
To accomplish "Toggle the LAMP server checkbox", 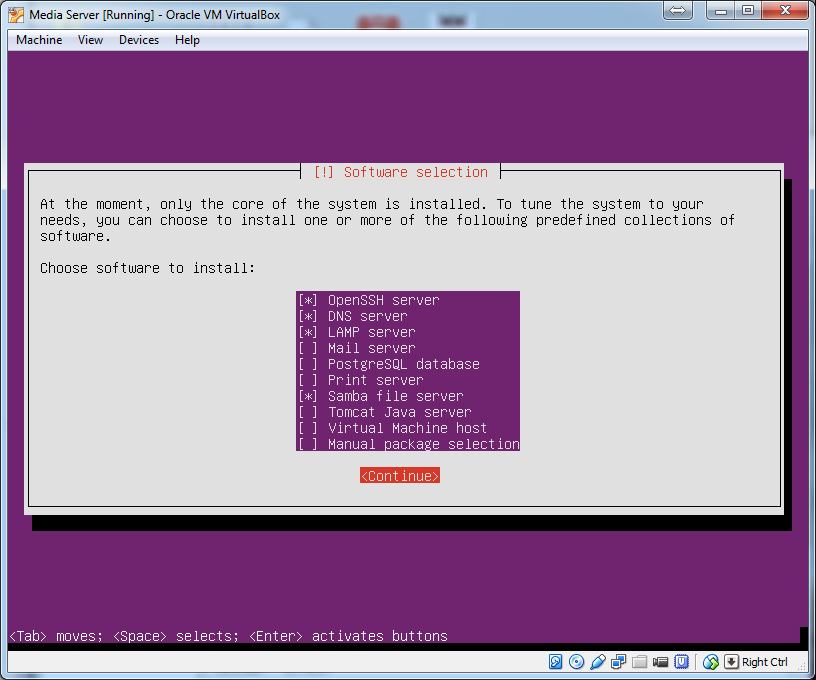I will [x=308, y=332].
